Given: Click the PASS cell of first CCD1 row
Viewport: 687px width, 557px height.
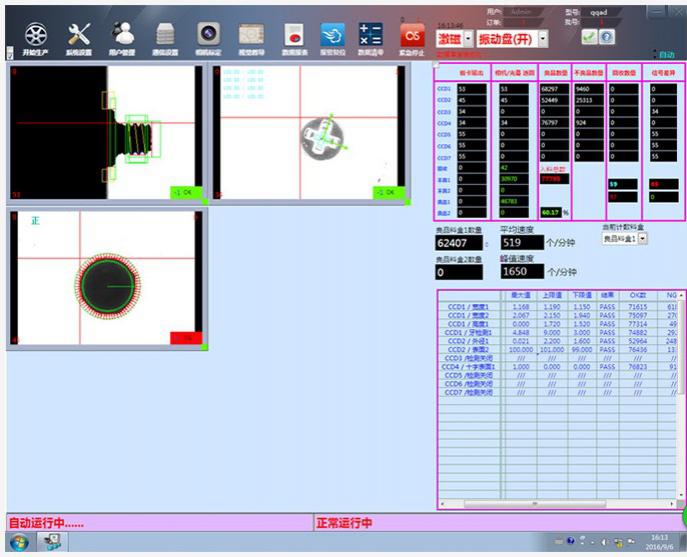Looking at the screenshot, I should [607, 307].
